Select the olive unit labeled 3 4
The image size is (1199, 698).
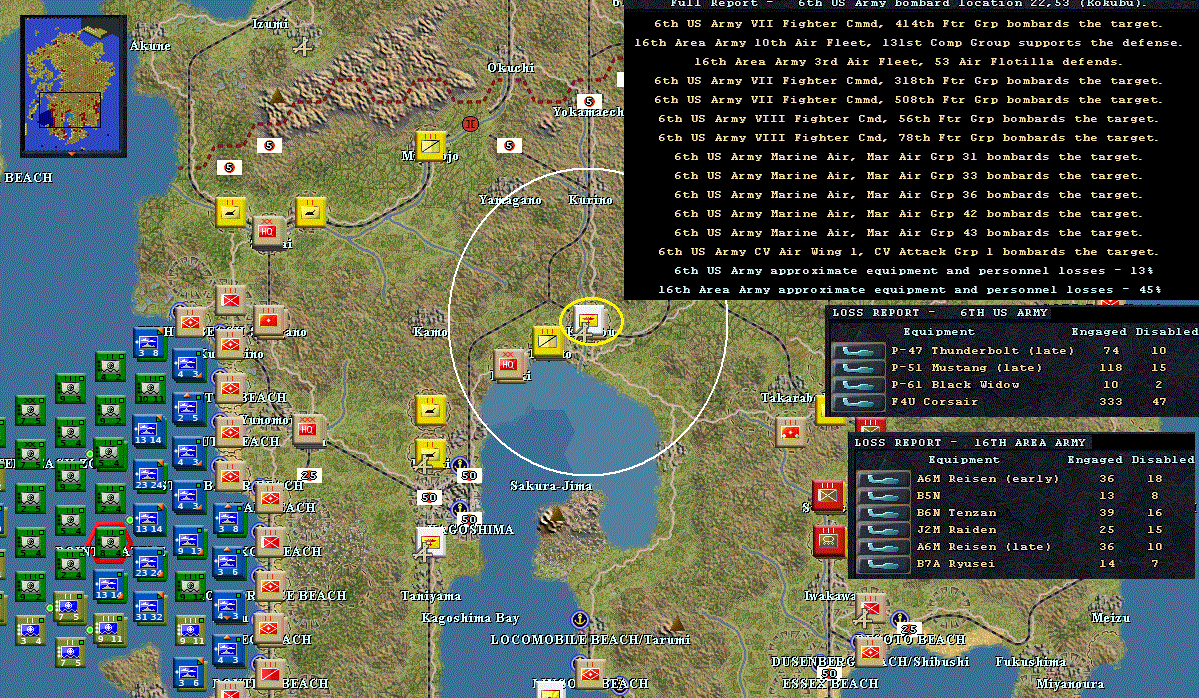[30, 629]
